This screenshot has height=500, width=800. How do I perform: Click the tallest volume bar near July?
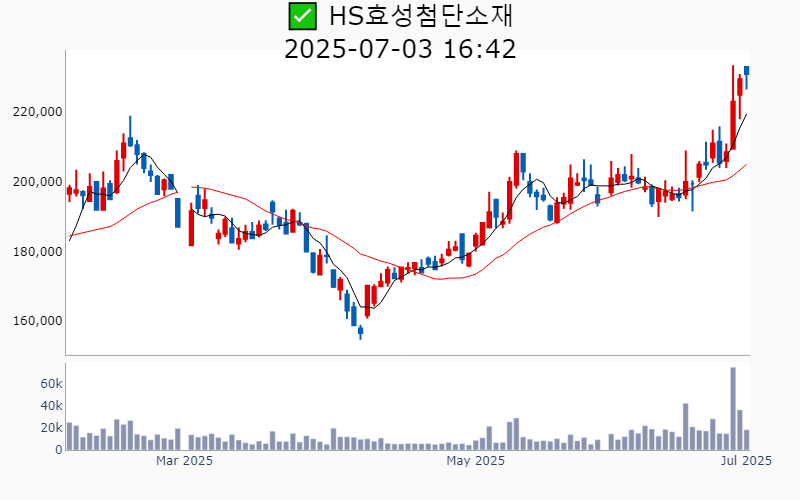coord(733,409)
